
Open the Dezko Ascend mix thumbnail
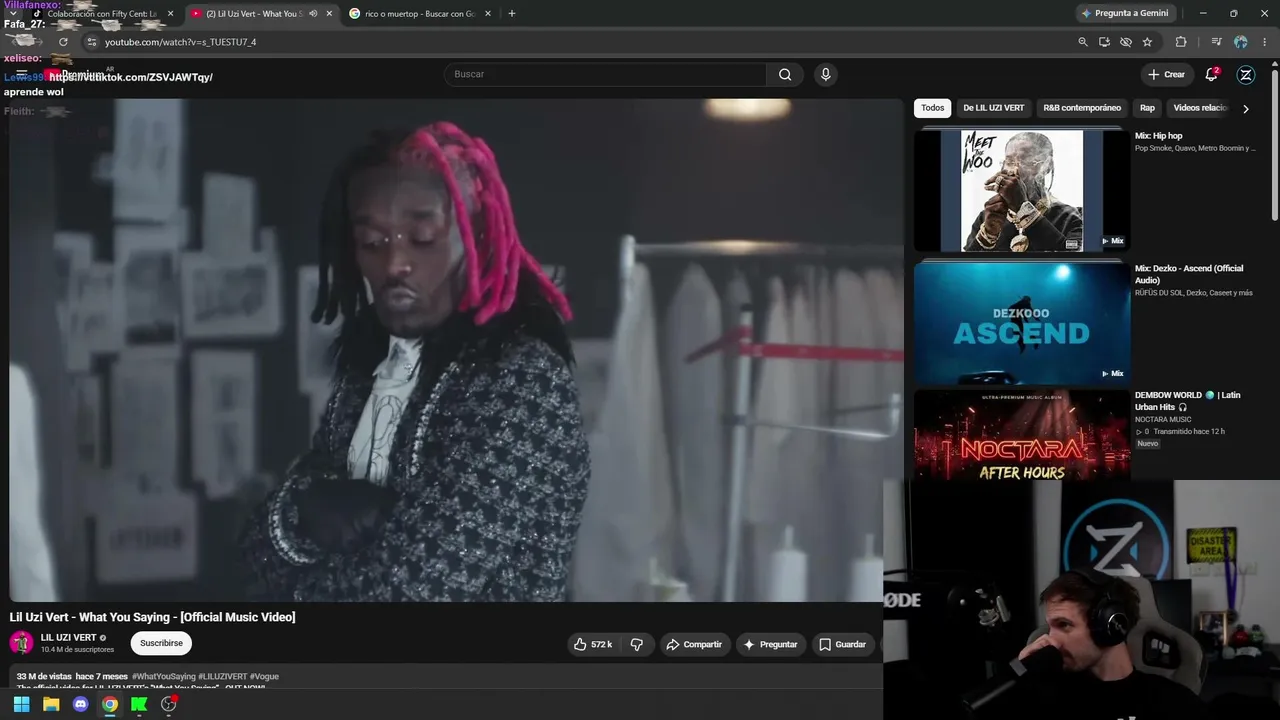[1022, 323]
